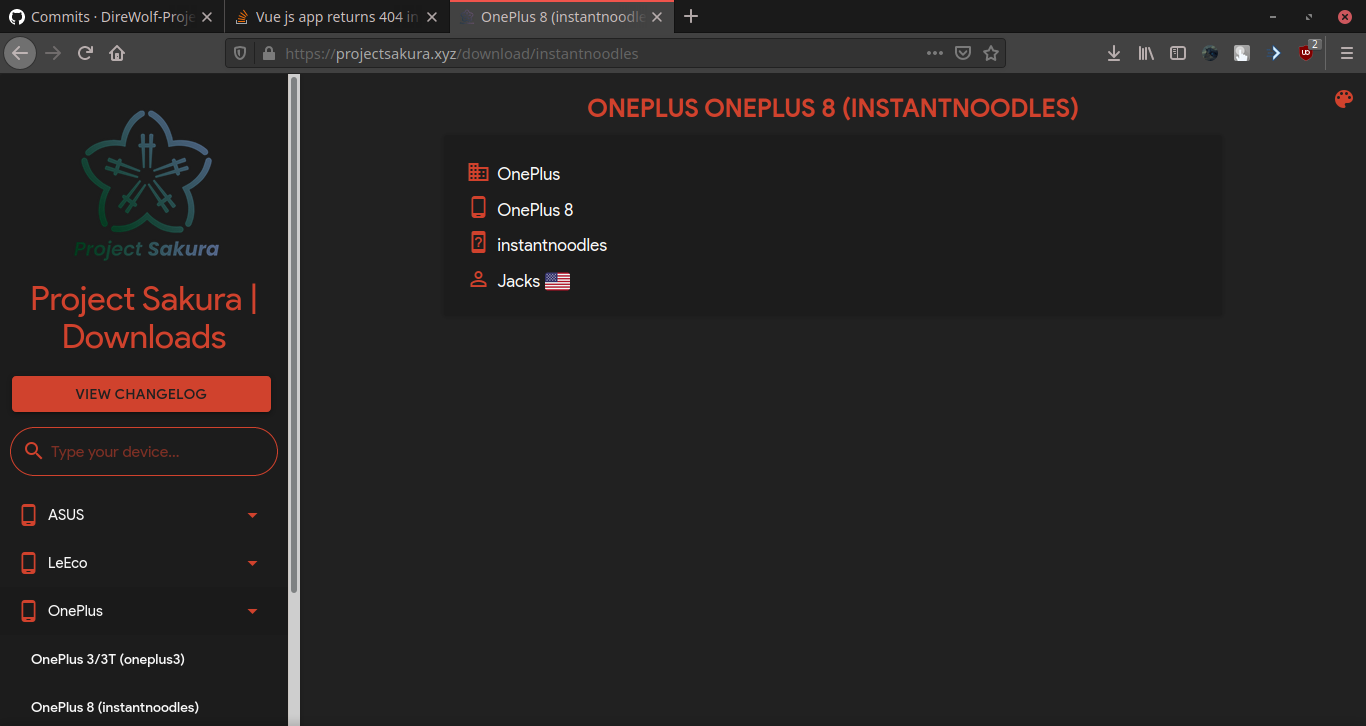Close the Vue js app tab
The image size is (1366, 726).
[432, 17]
